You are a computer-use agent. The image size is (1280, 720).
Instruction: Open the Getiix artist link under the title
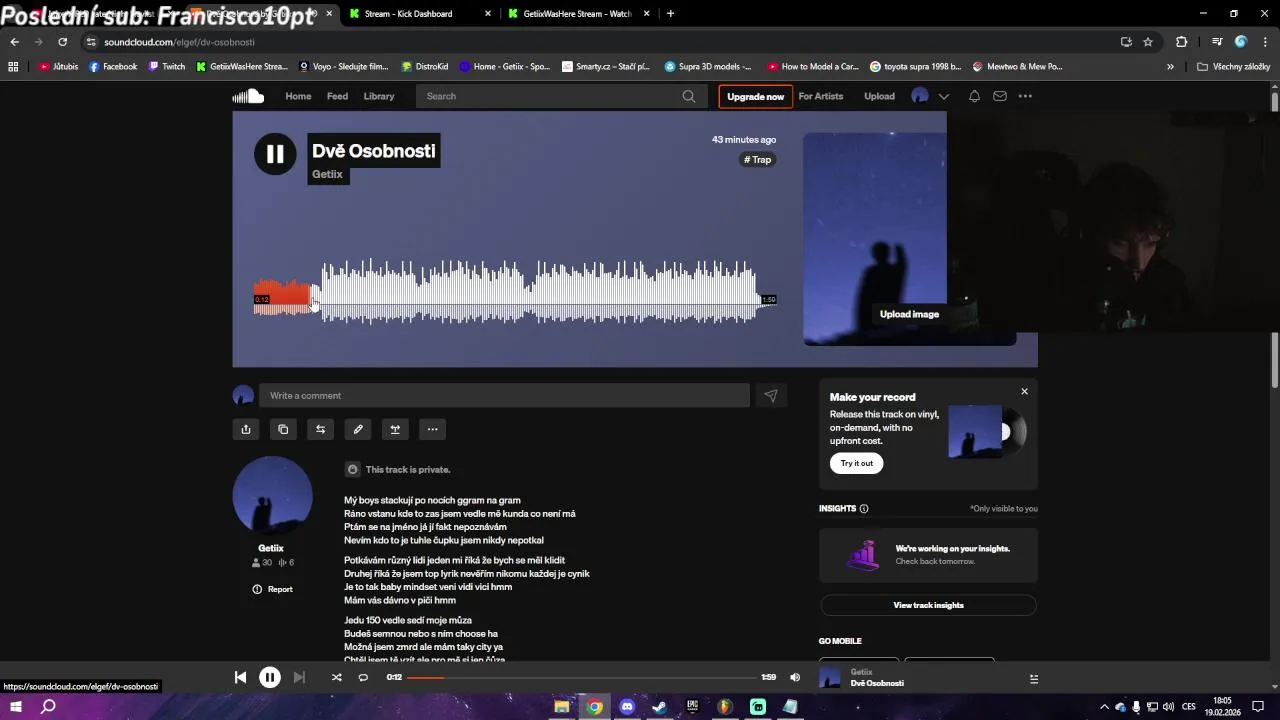pyautogui.click(x=327, y=174)
